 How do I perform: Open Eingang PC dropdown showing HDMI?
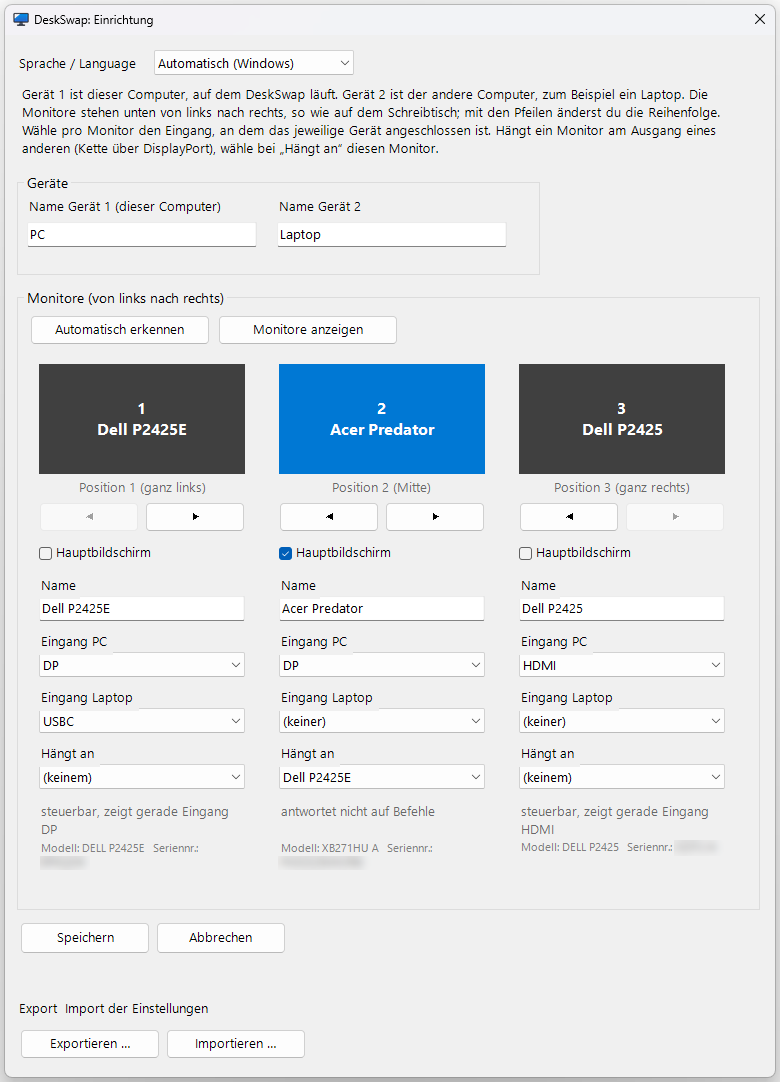click(x=622, y=665)
